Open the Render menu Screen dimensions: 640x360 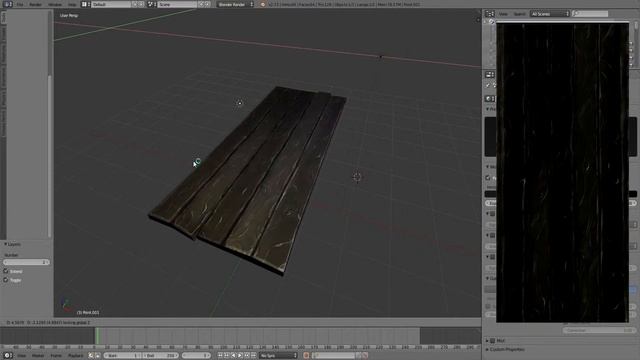point(36,4)
